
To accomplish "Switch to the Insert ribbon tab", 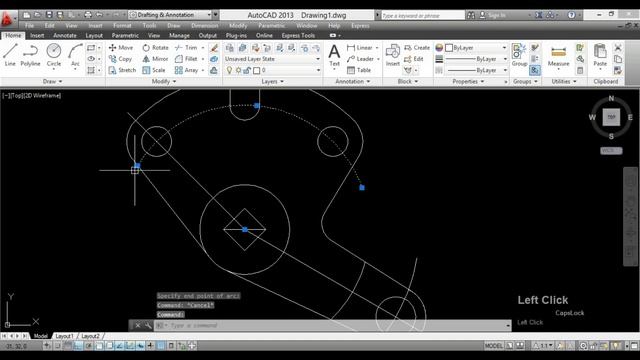I will point(37,36).
